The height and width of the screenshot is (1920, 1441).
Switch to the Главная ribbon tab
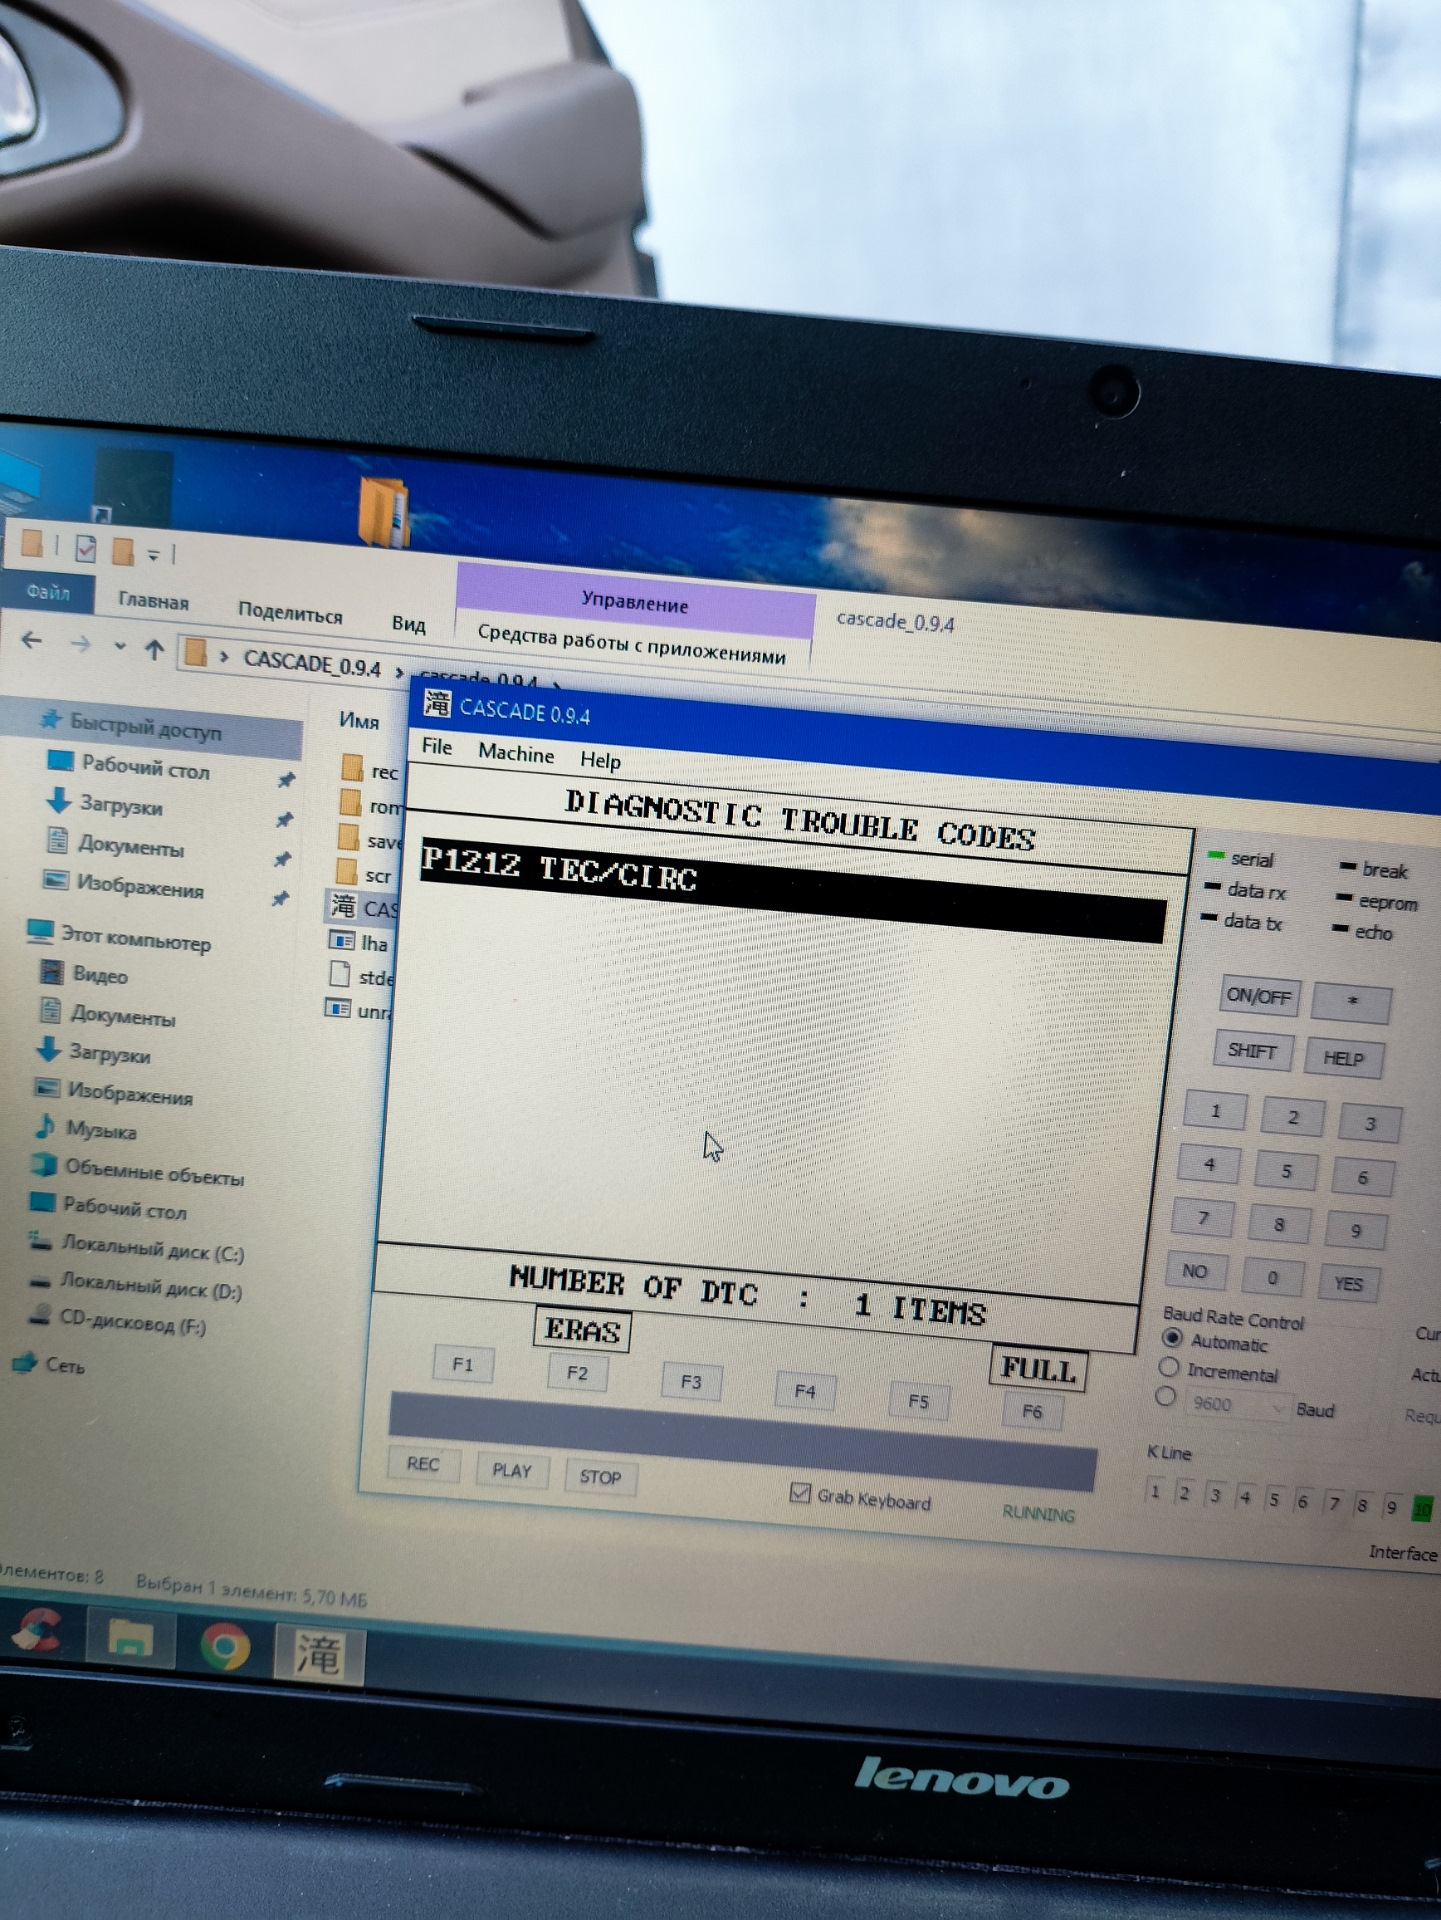pyautogui.click(x=153, y=600)
